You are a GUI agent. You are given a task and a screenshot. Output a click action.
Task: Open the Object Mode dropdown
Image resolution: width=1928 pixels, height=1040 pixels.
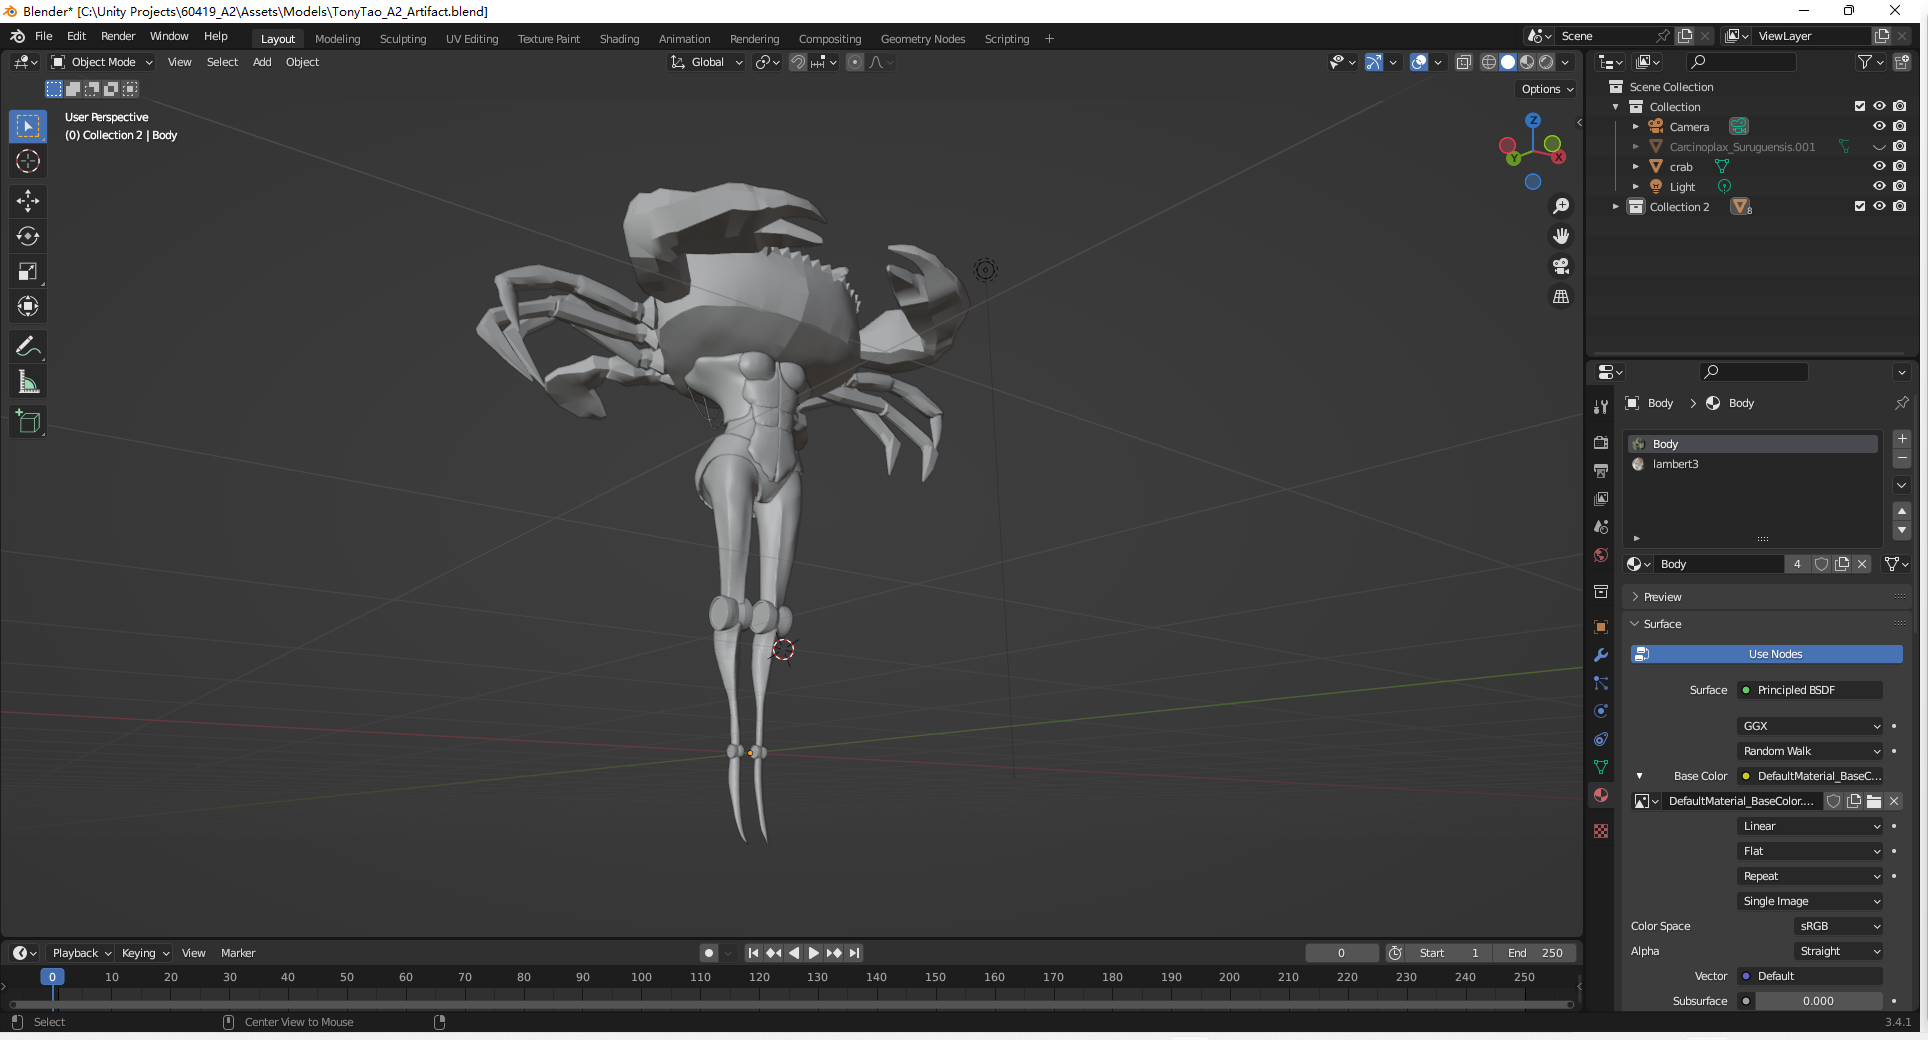click(x=103, y=62)
